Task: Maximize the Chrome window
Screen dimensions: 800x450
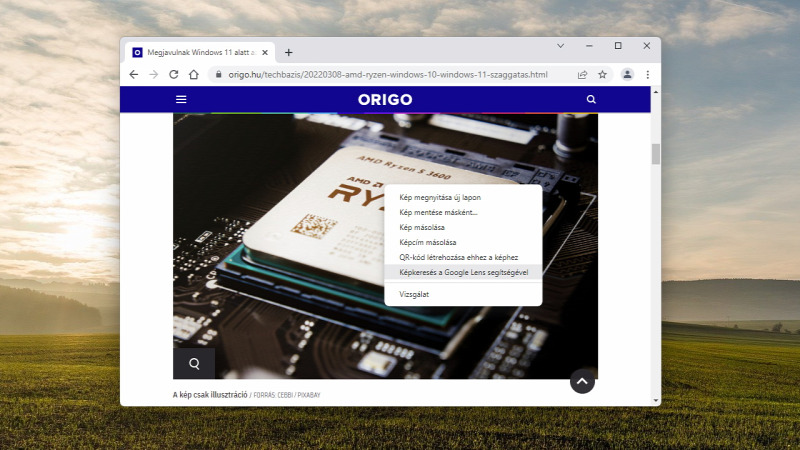Action: [618, 45]
